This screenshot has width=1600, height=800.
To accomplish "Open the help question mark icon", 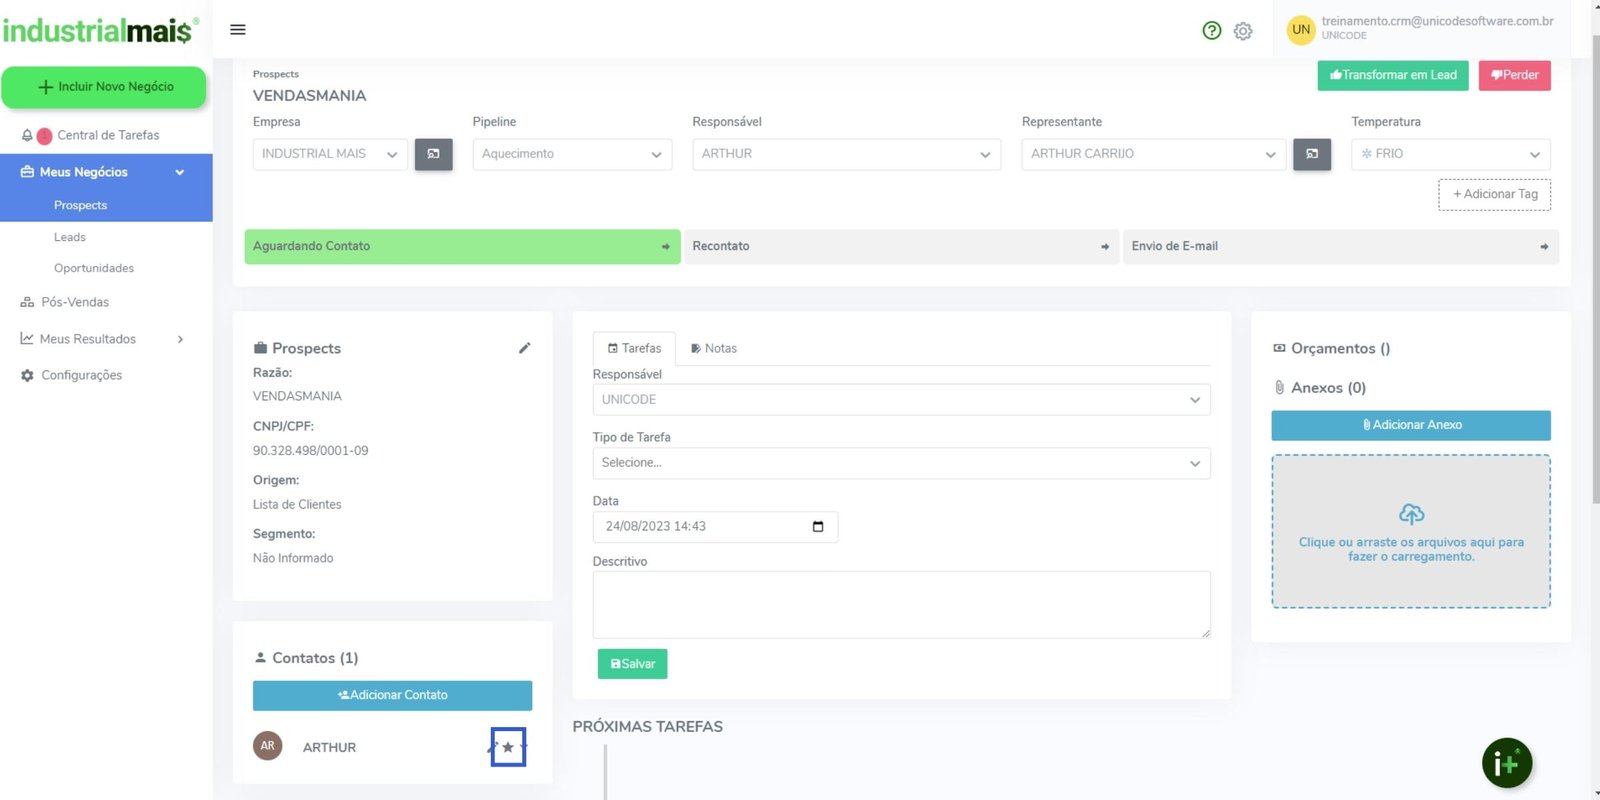I will pyautogui.click(x=1212, y=31).
